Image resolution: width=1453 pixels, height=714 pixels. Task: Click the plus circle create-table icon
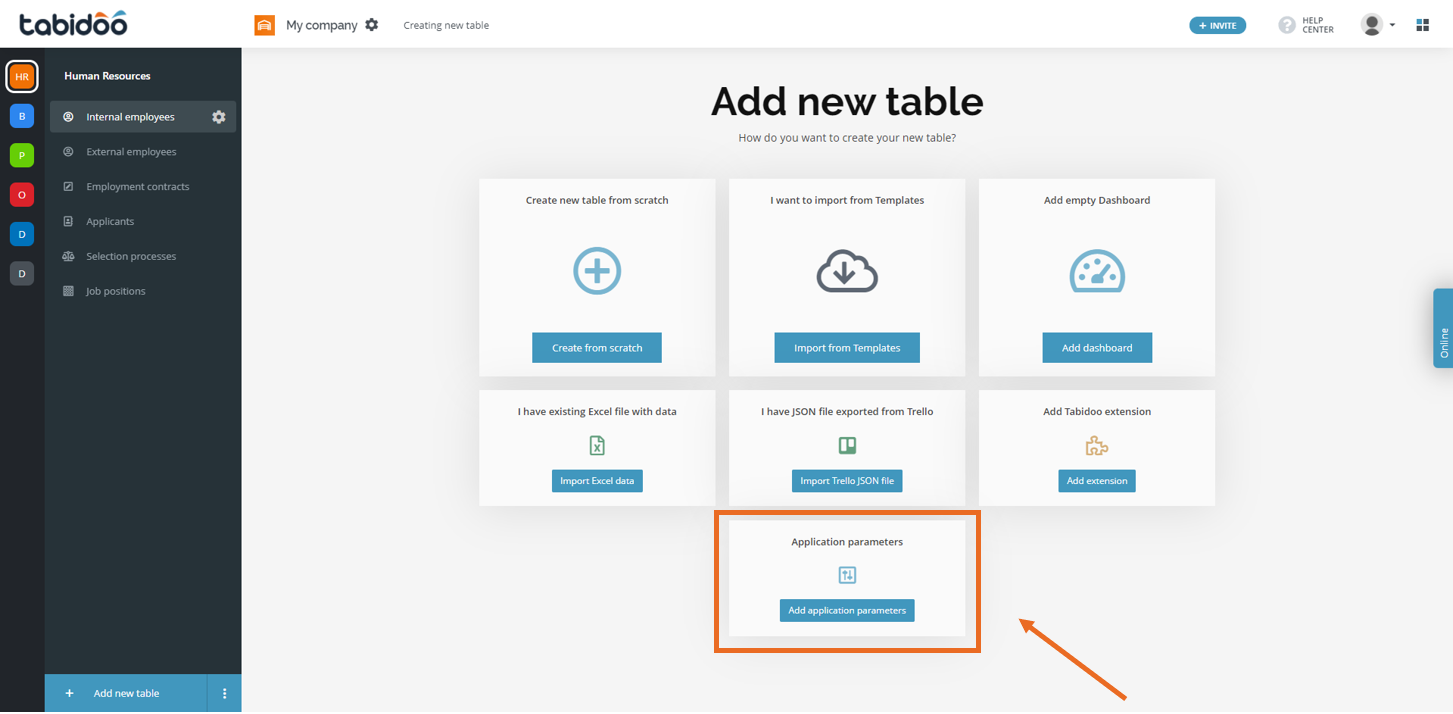597,270
